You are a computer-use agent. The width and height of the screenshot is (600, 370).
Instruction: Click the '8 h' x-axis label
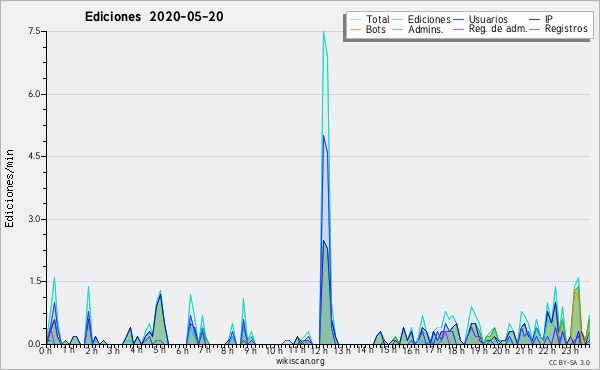tap(227, 351)
